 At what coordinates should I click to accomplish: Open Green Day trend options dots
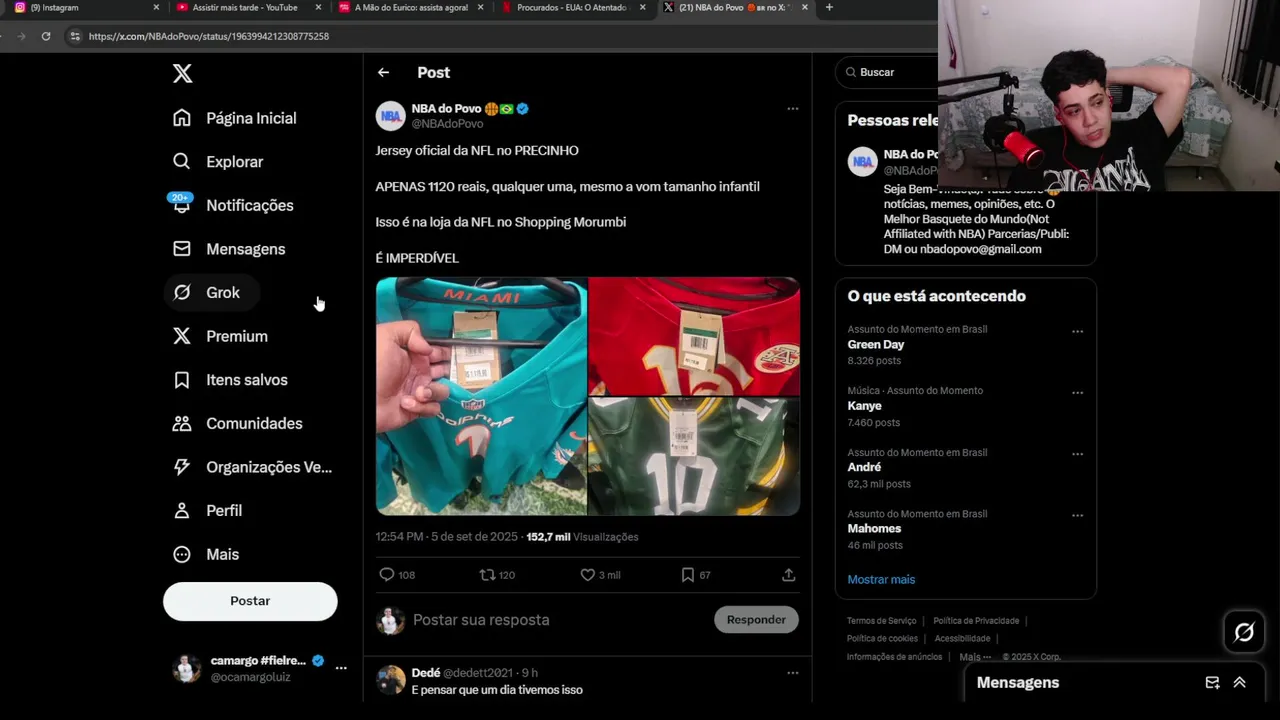point(1077,331)
